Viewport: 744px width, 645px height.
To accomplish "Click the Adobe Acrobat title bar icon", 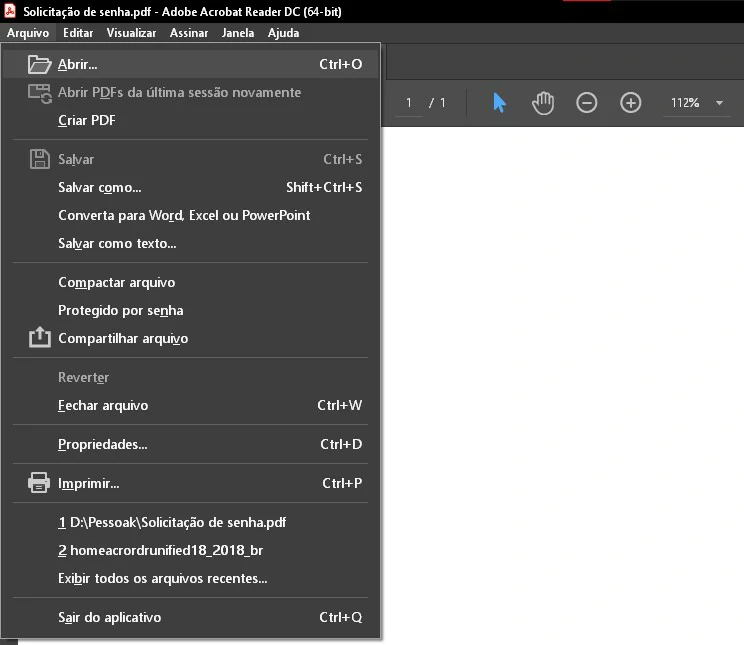I will (10, 11).
